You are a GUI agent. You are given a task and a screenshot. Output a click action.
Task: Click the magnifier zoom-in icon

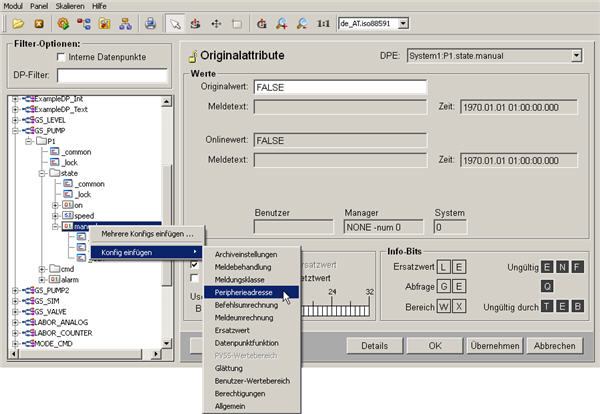(284, 21)
